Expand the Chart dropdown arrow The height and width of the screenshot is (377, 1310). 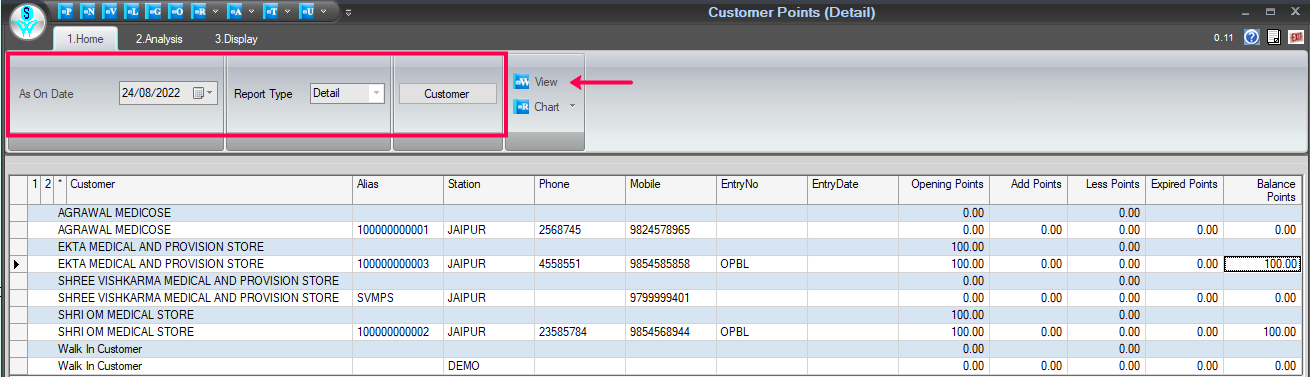[573, 107]
